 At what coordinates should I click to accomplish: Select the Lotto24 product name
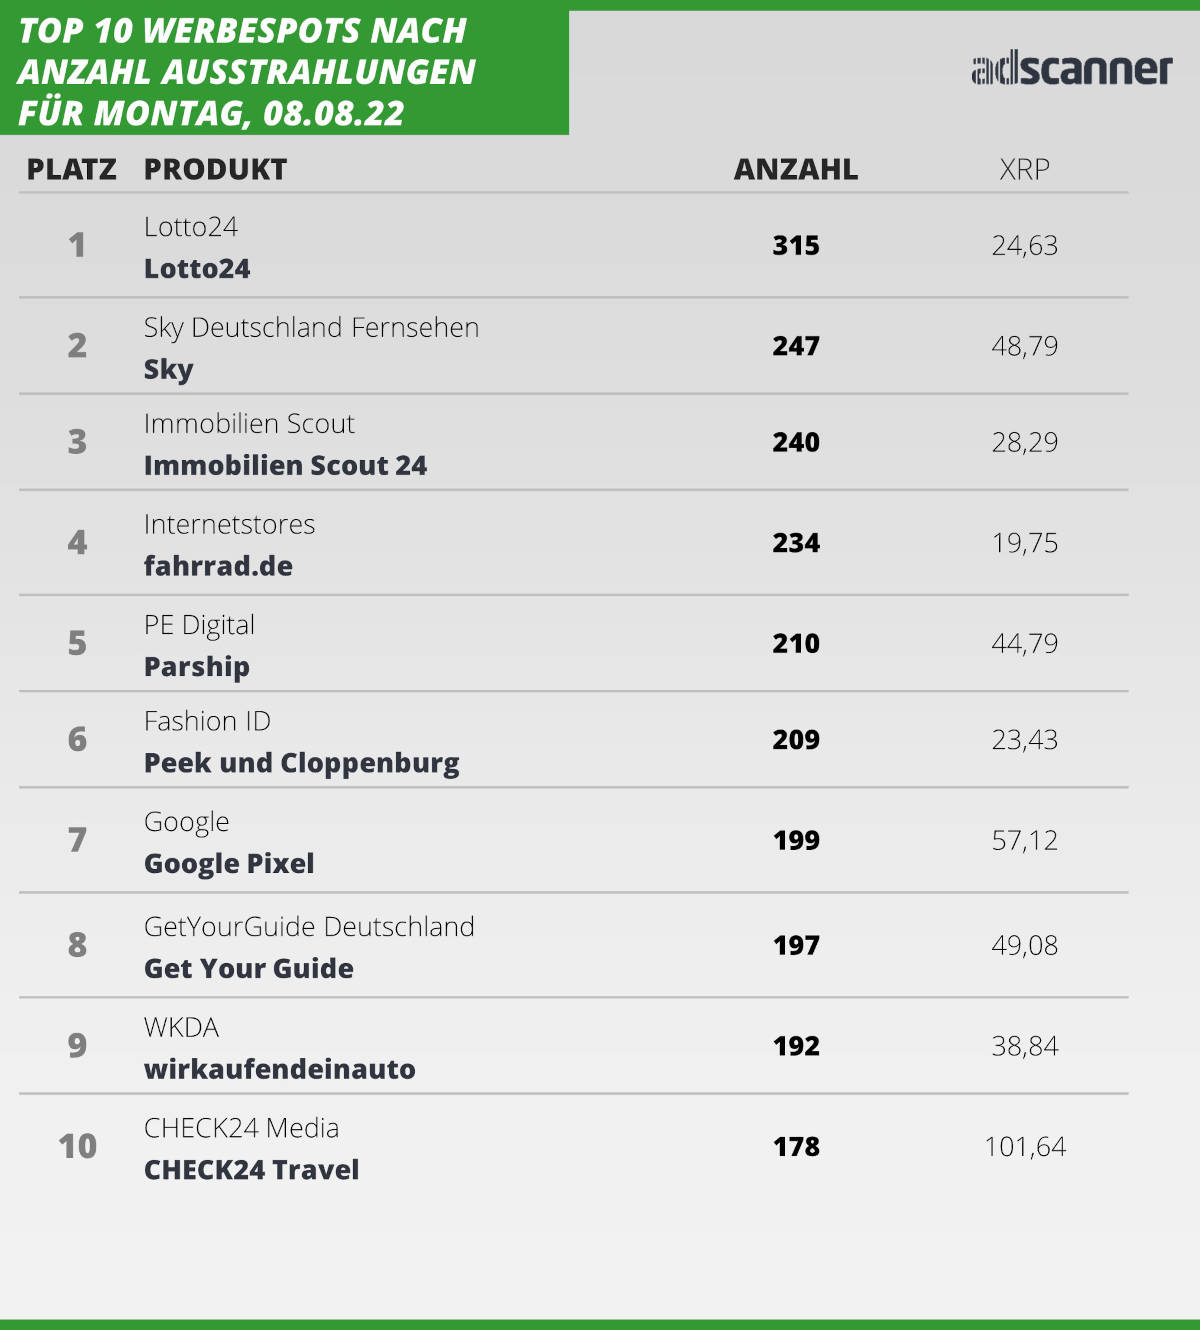pos(197,269)
